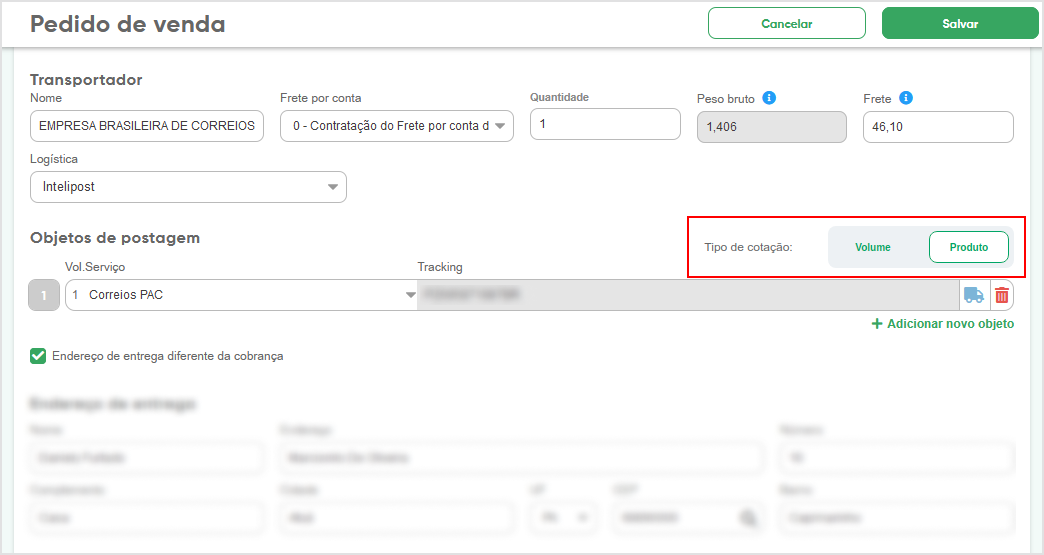Click the Objetos de postagem heading
The image size is (1044, 555).
[x=115, y=238]
